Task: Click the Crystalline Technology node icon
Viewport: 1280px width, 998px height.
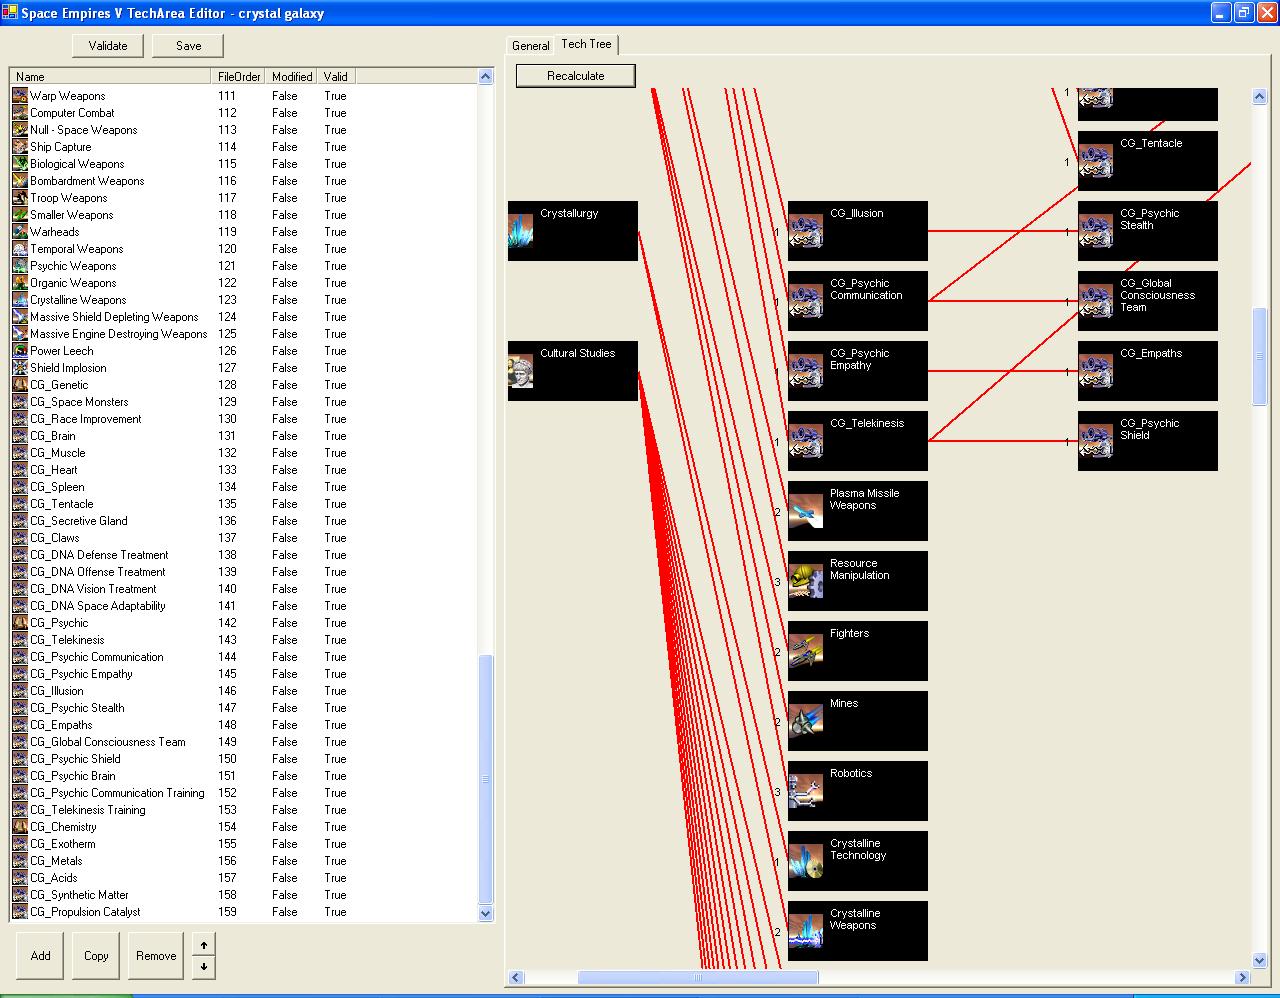Action: point(805,861)
